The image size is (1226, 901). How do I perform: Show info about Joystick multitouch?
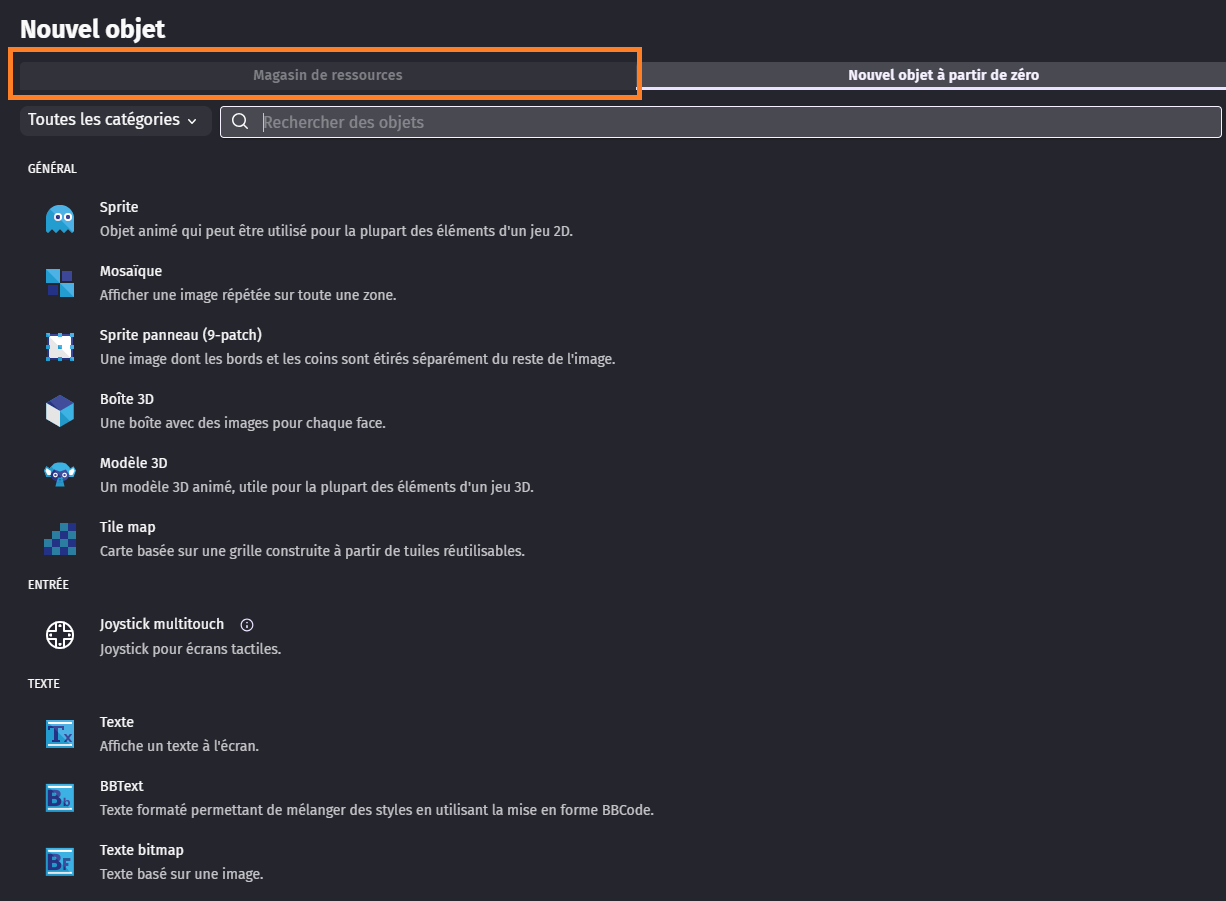coord(247,625)
